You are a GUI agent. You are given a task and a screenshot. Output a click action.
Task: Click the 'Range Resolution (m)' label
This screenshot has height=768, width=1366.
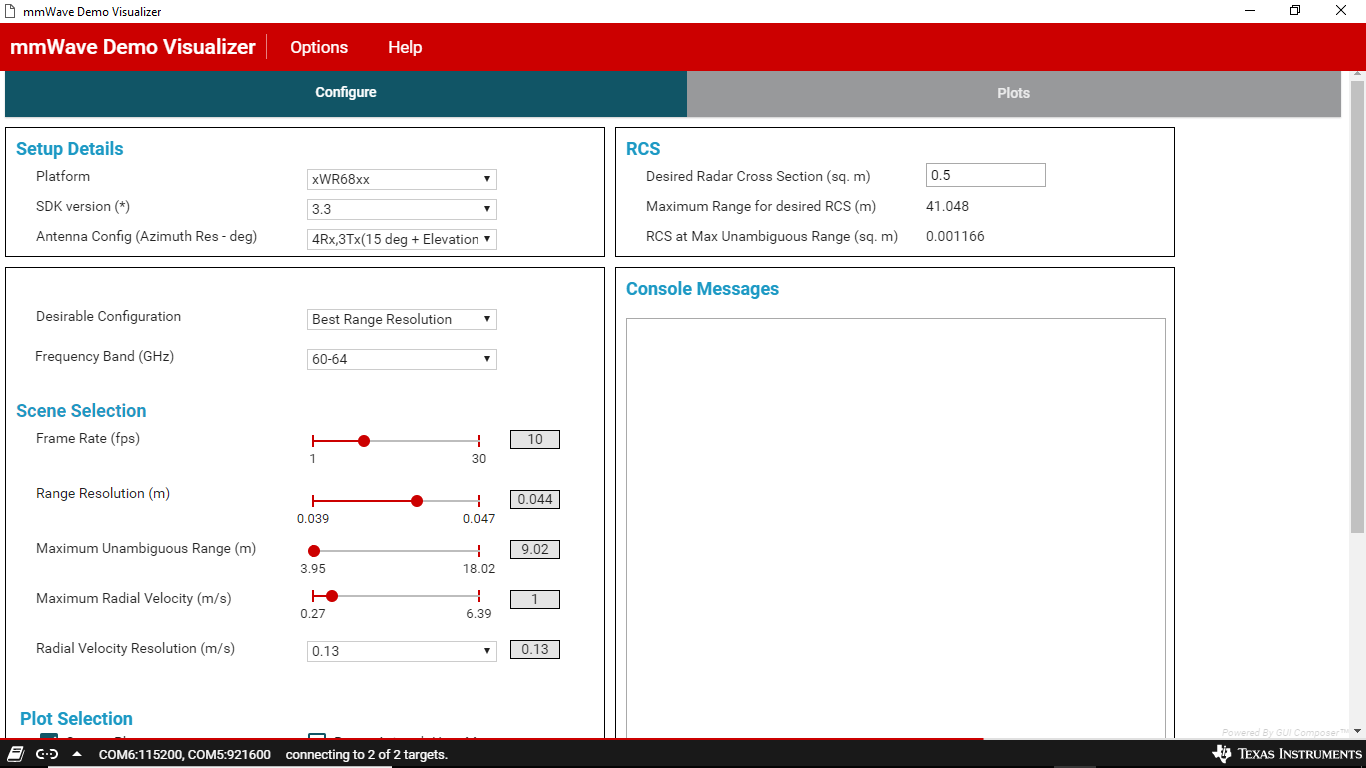coord(103,493)
